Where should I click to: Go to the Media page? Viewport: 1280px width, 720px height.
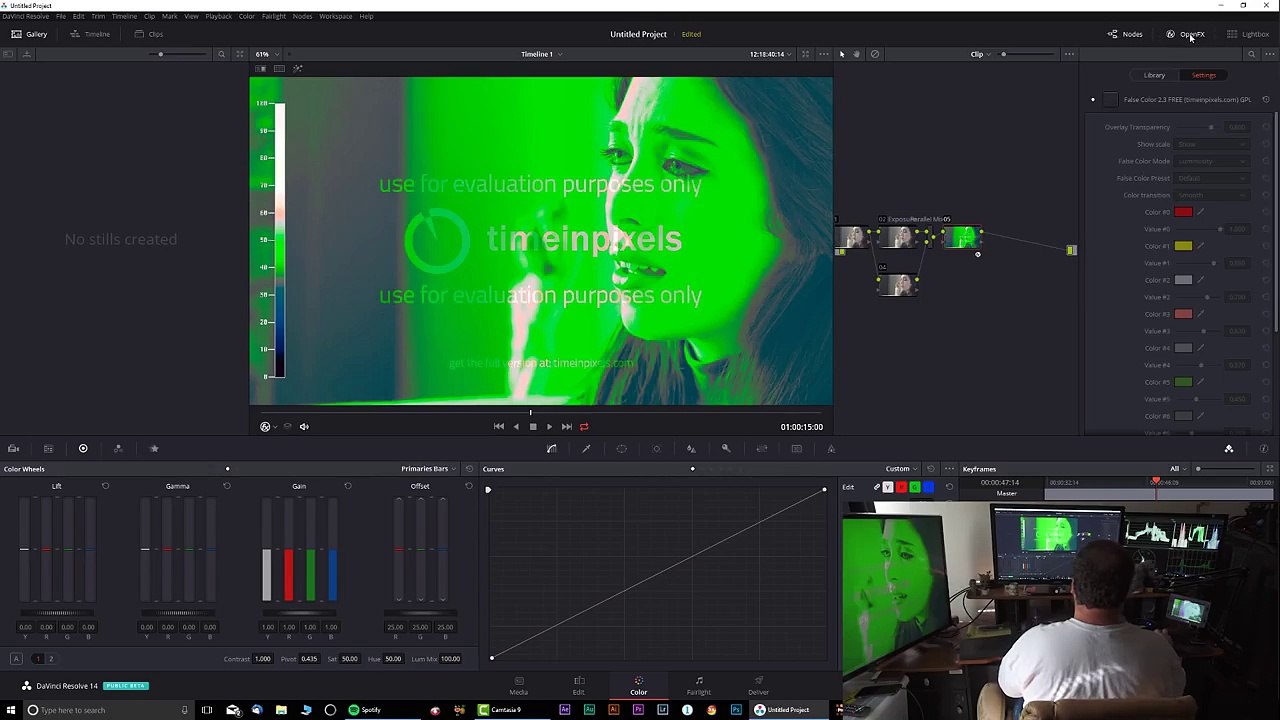pos(518,685)
